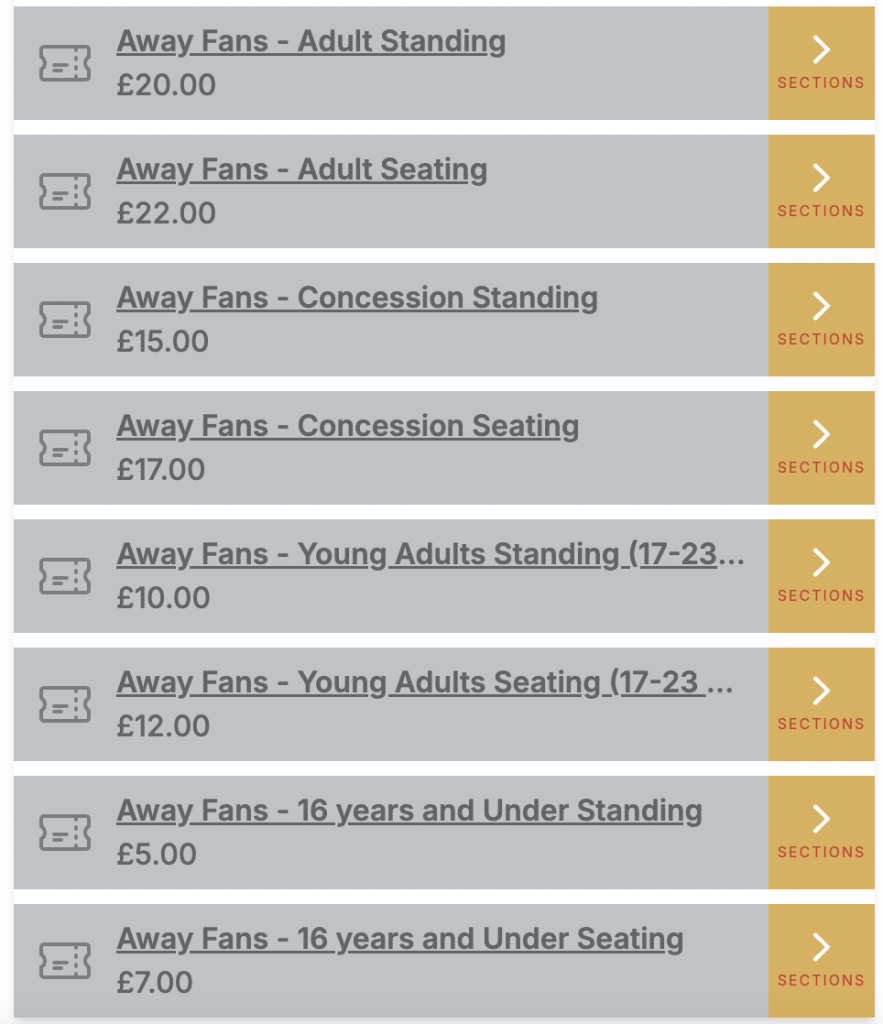Expand Sections for Adult Standing ticket
883x1024 pixels.
(821, 63)
